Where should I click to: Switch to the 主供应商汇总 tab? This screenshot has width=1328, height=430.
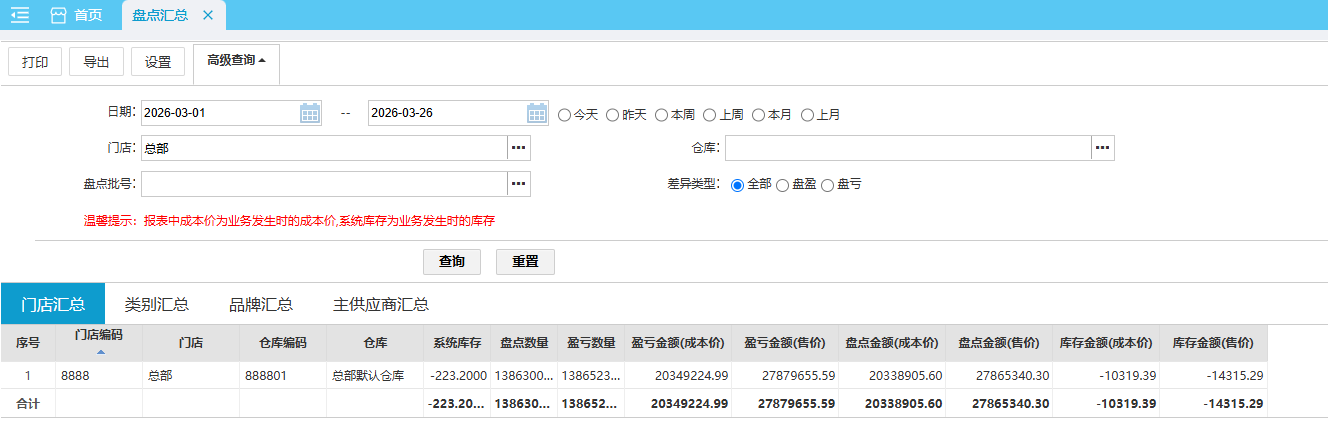coord(381,304)
